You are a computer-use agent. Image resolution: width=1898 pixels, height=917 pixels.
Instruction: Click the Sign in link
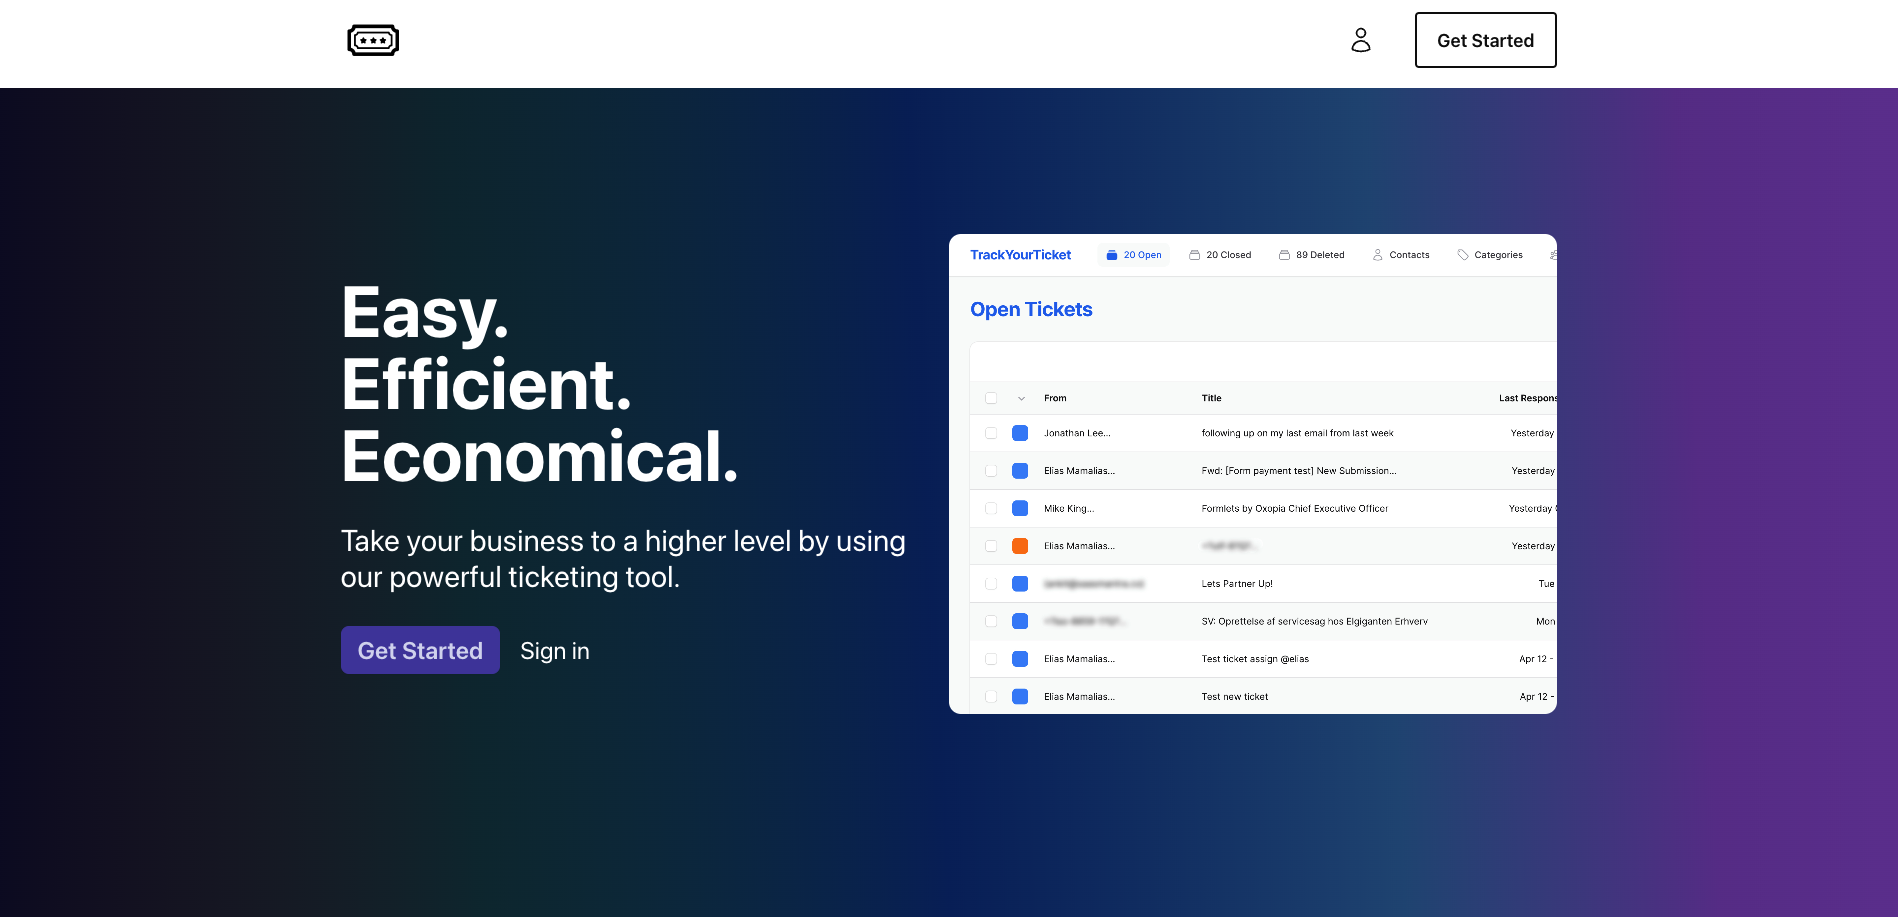click(555, 651)
